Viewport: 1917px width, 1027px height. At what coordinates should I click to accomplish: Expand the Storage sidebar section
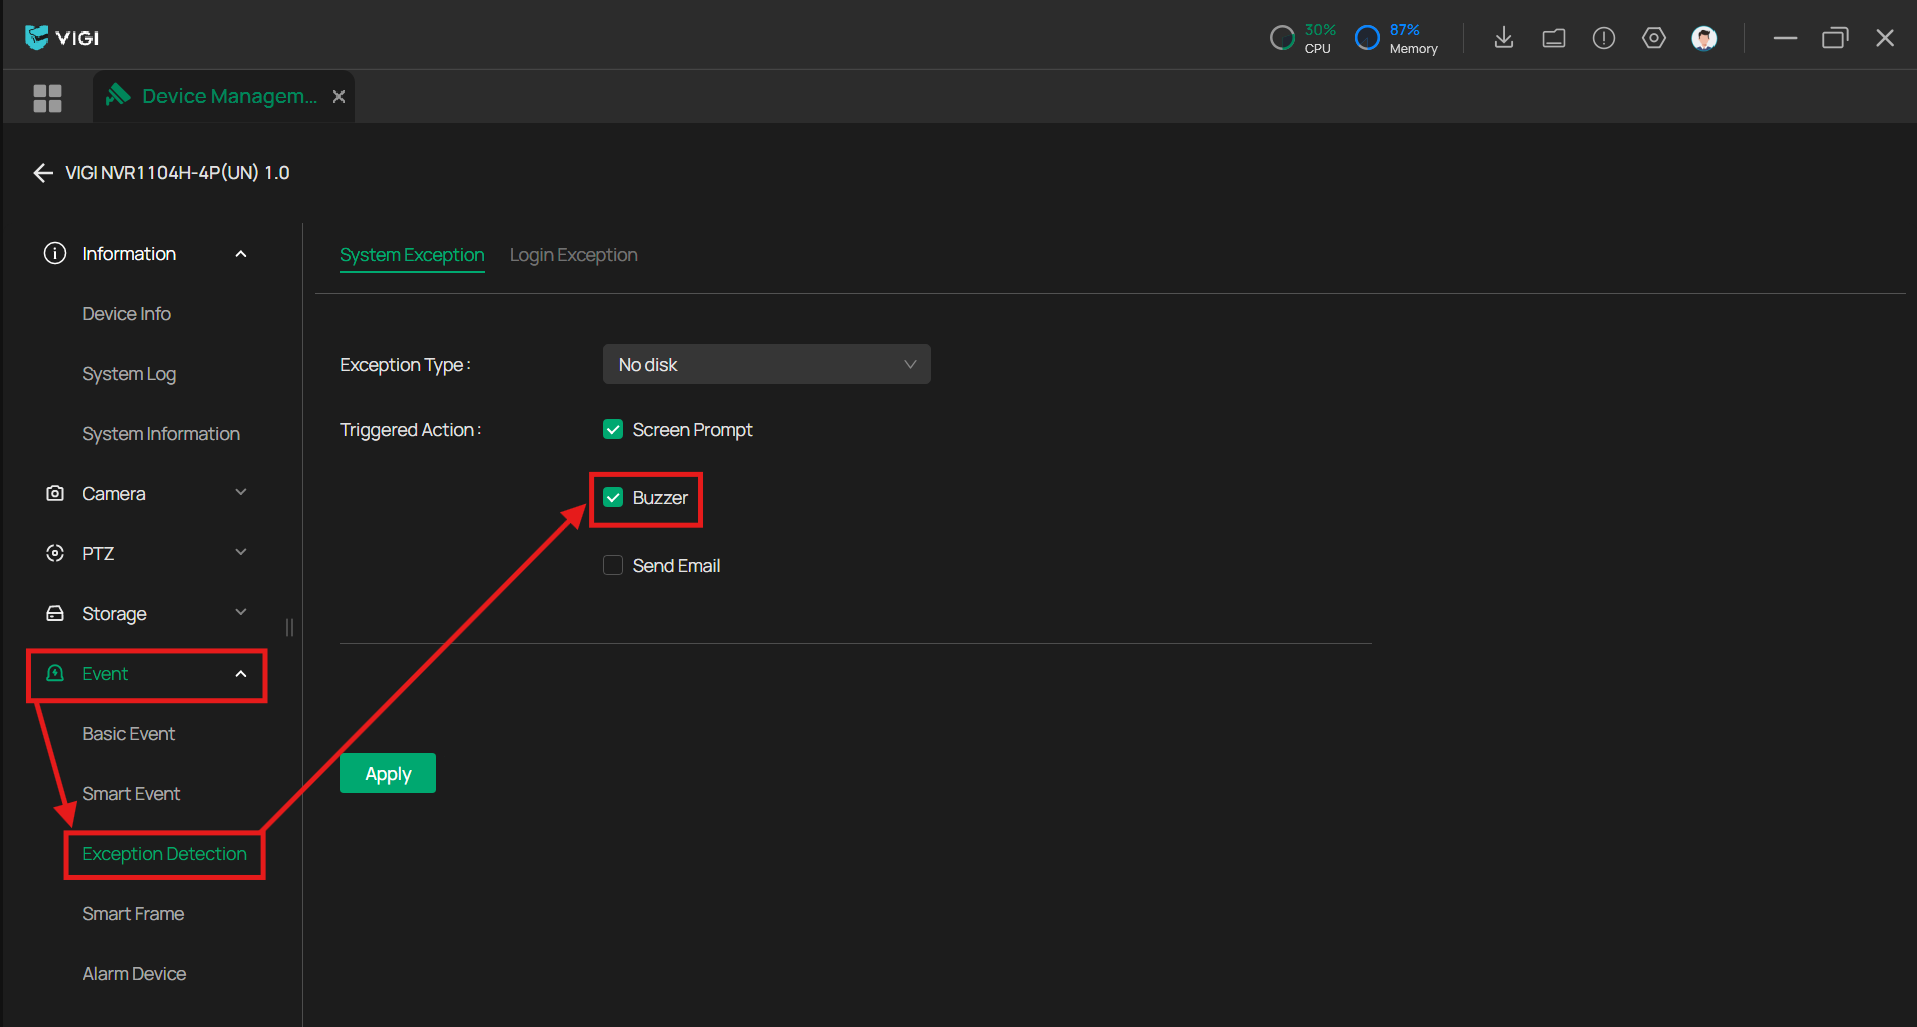tap(145, 614)
